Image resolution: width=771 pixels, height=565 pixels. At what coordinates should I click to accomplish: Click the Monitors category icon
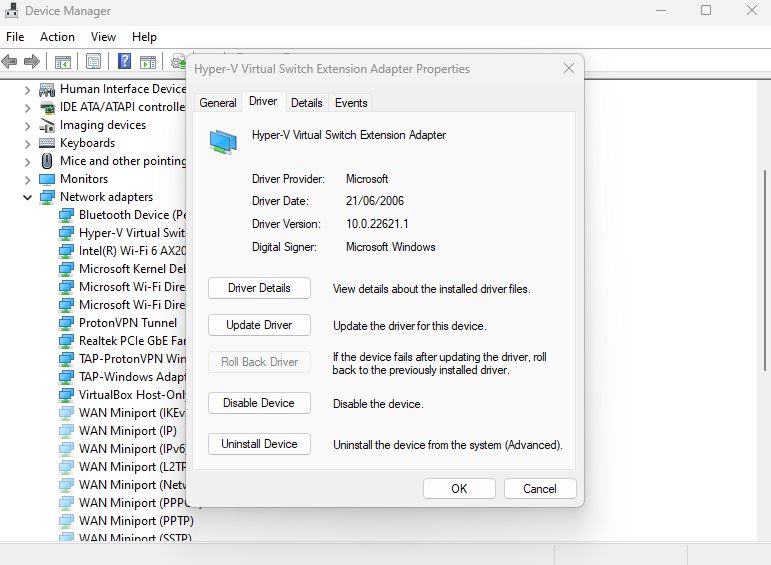pos(47,179)
